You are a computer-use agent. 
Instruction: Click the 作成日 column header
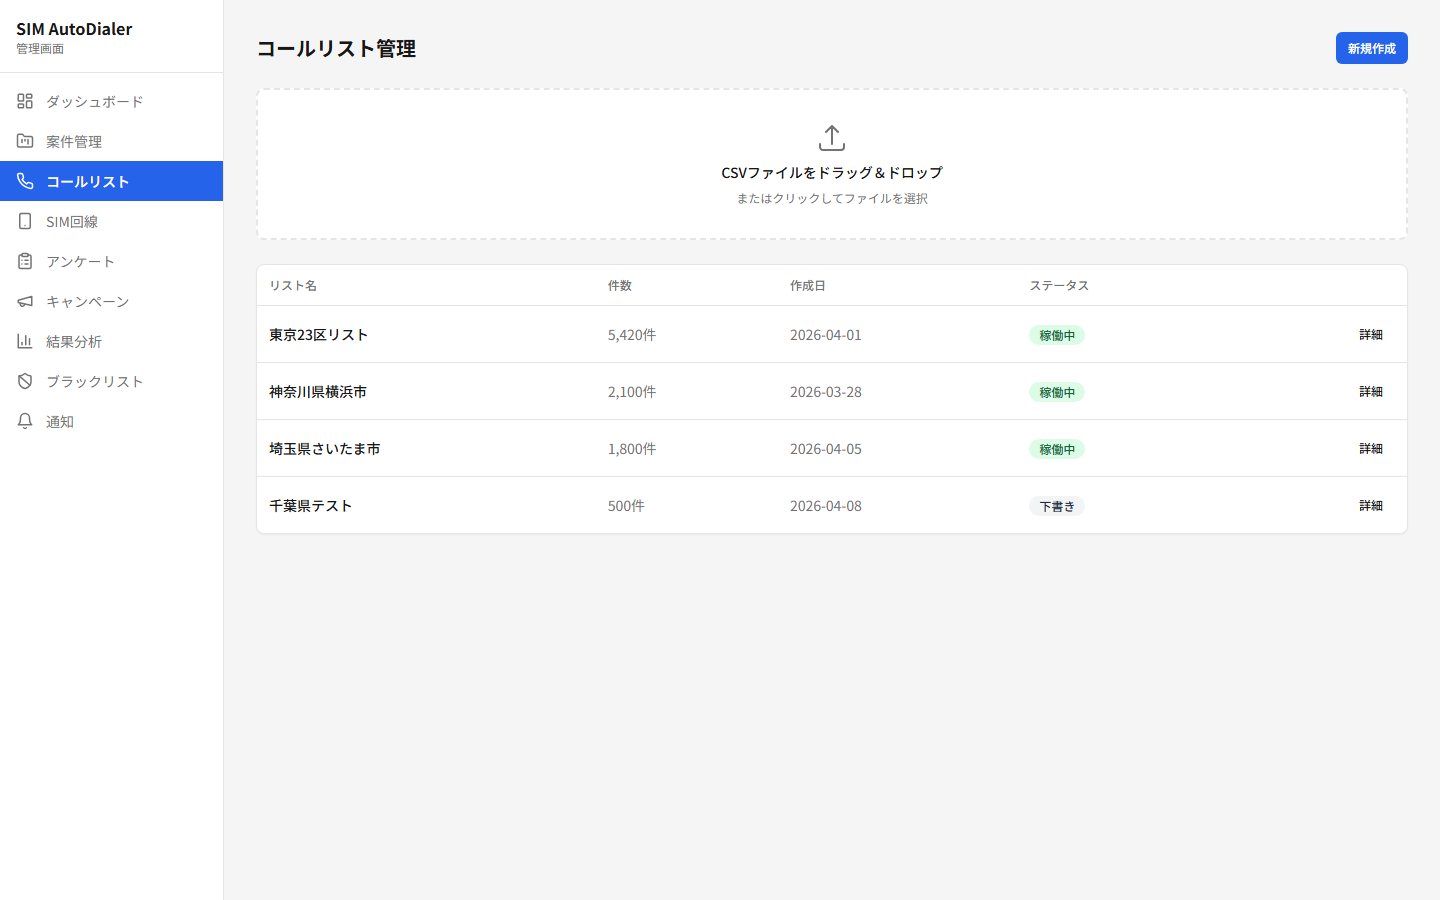[x=808, y=285]
